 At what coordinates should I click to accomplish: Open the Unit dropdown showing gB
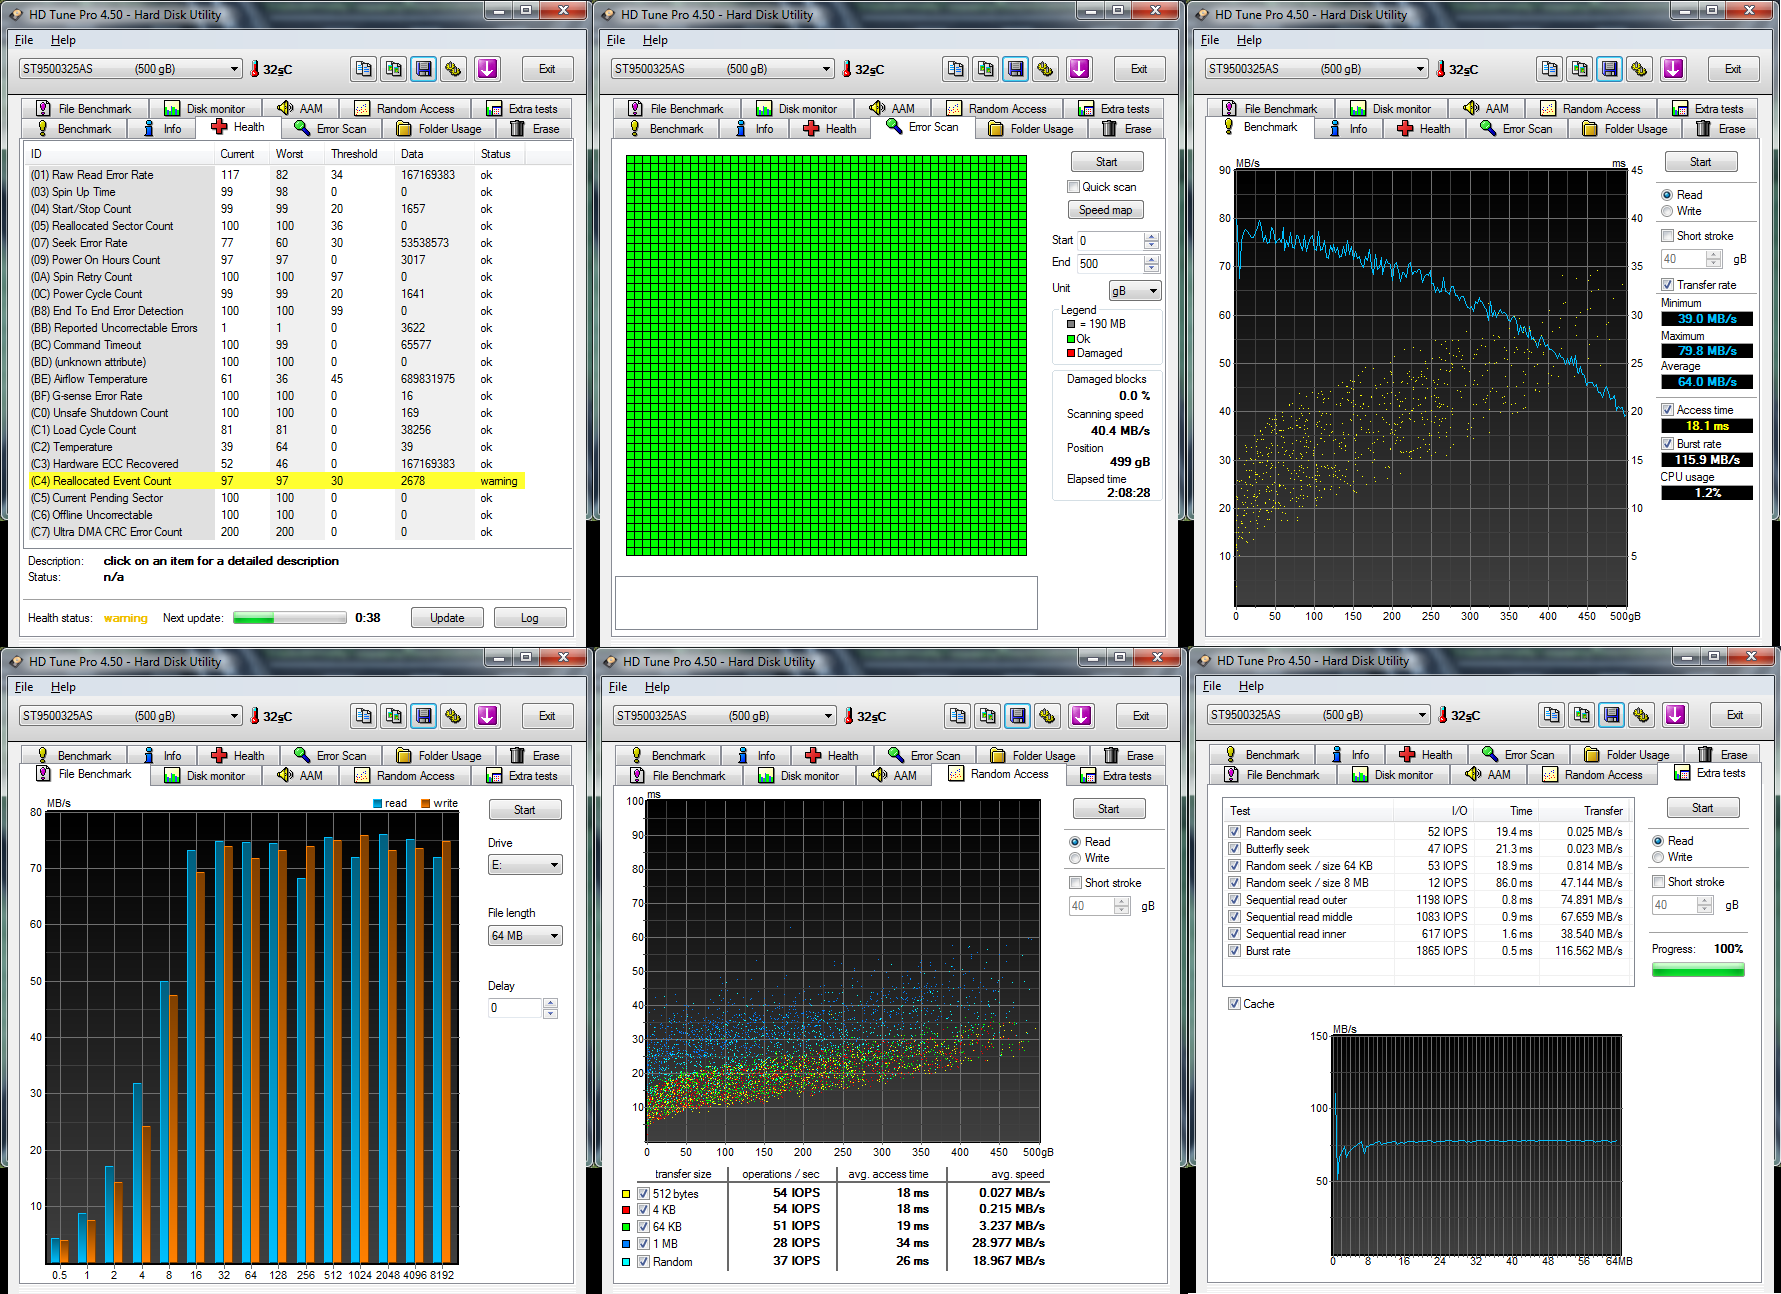[x=1134, y=291]
